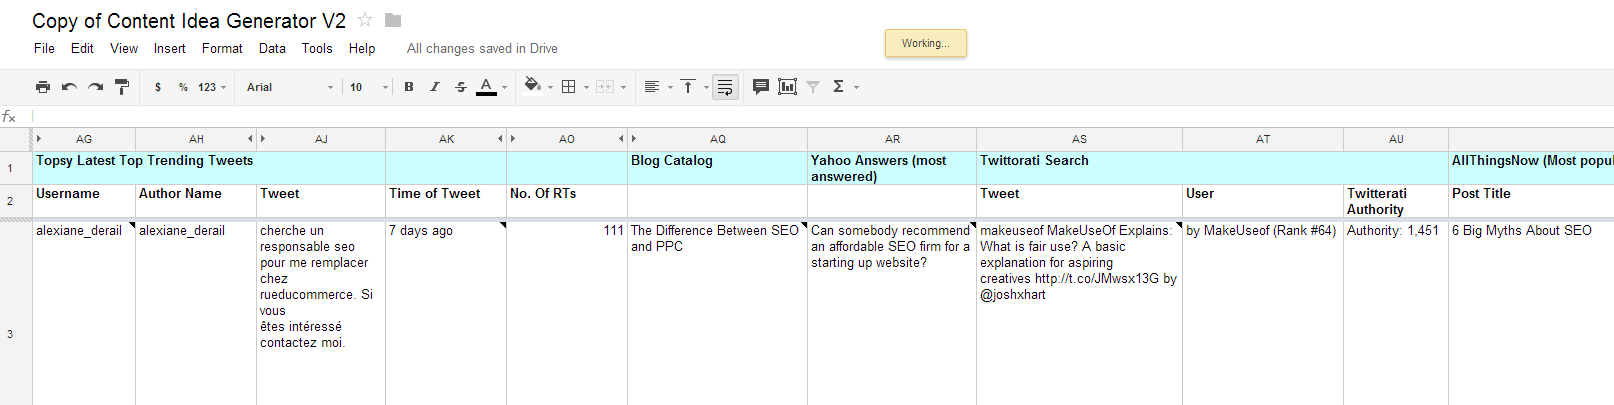This screenshot has width=1614, height=405.
Task: Click the Undo arrow
Action: 69,87
